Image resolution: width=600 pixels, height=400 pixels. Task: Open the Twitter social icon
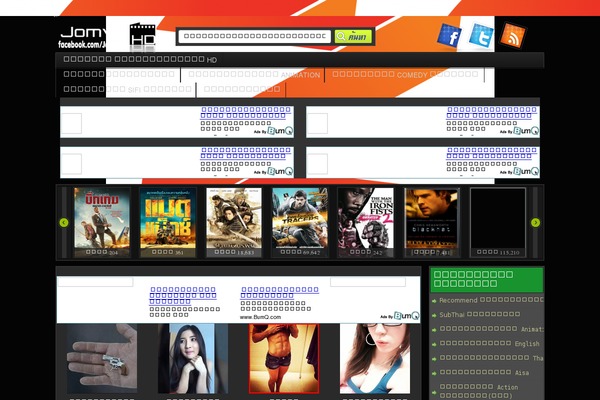pos(482,36)
